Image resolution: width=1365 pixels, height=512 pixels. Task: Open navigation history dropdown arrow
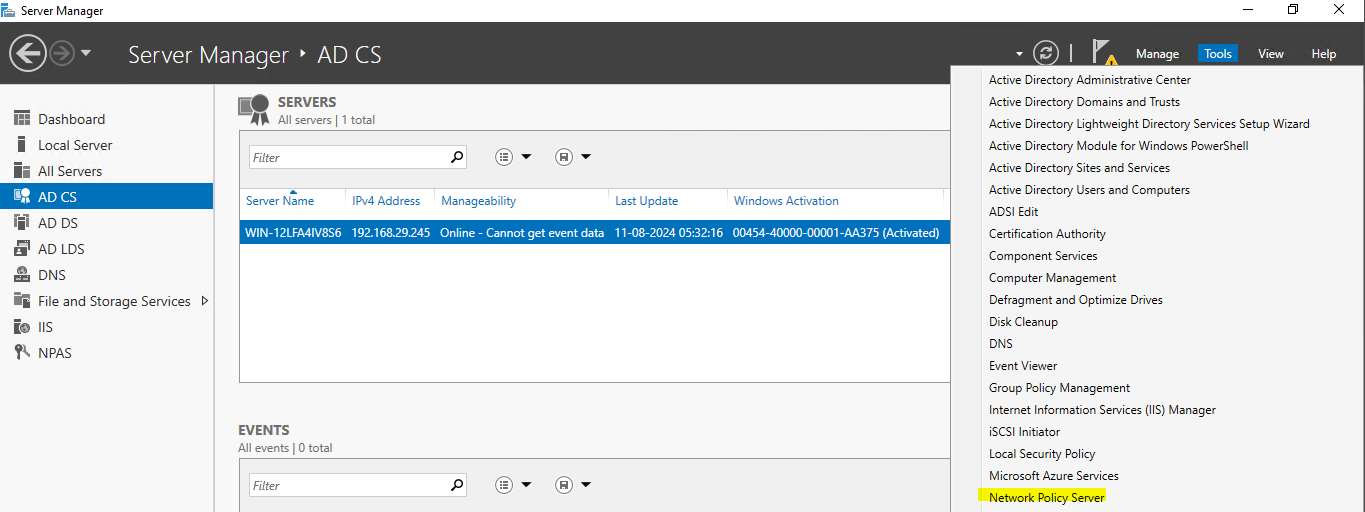pyautogui.click(x=86, y=53)
